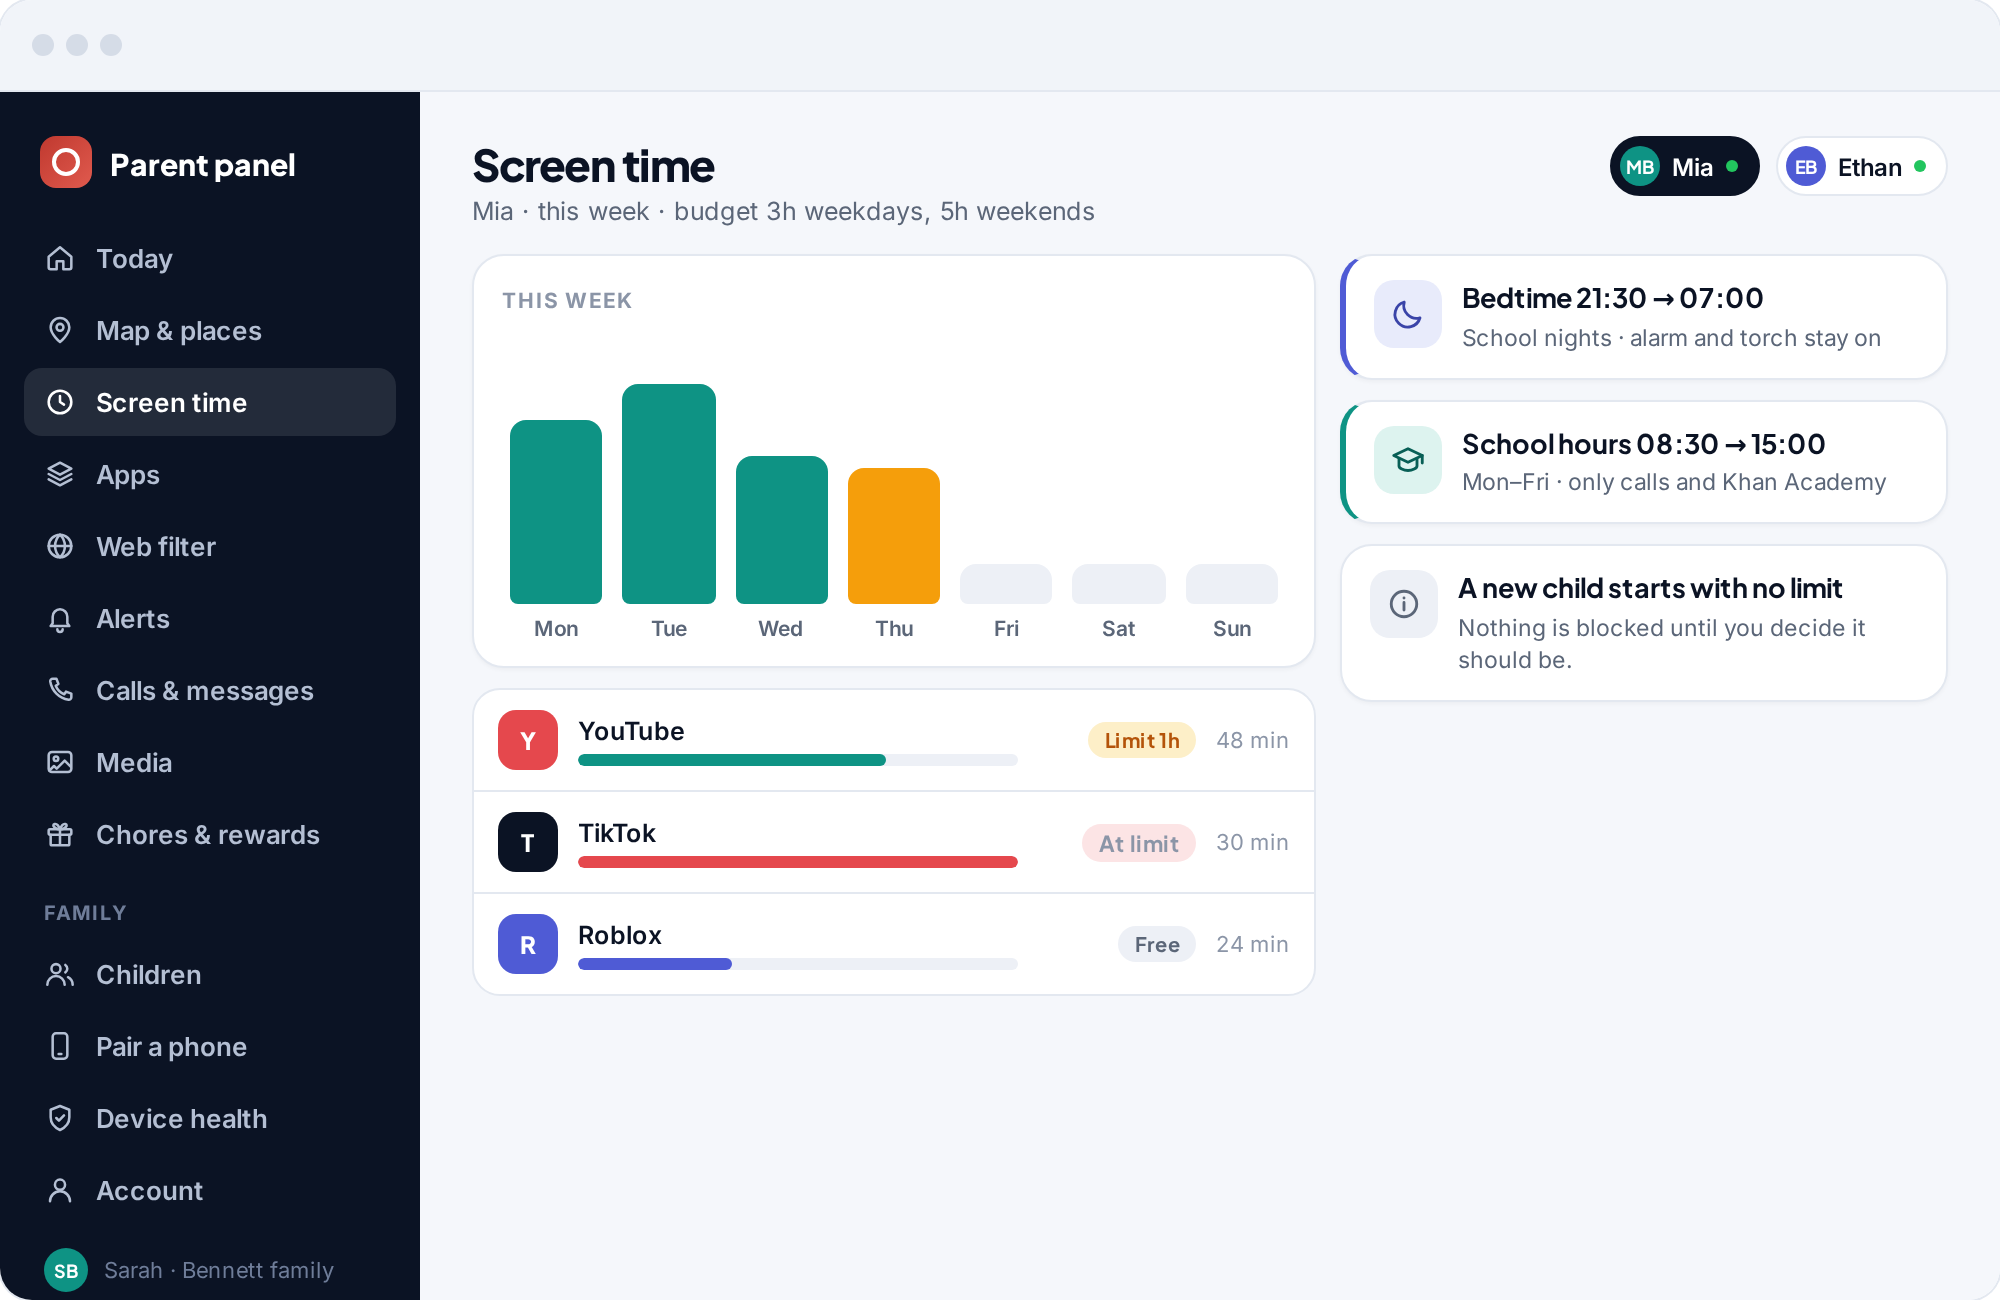The image size is (2000, 1300).
Task: Click the home icon next to Today
Action: point(60,259)
